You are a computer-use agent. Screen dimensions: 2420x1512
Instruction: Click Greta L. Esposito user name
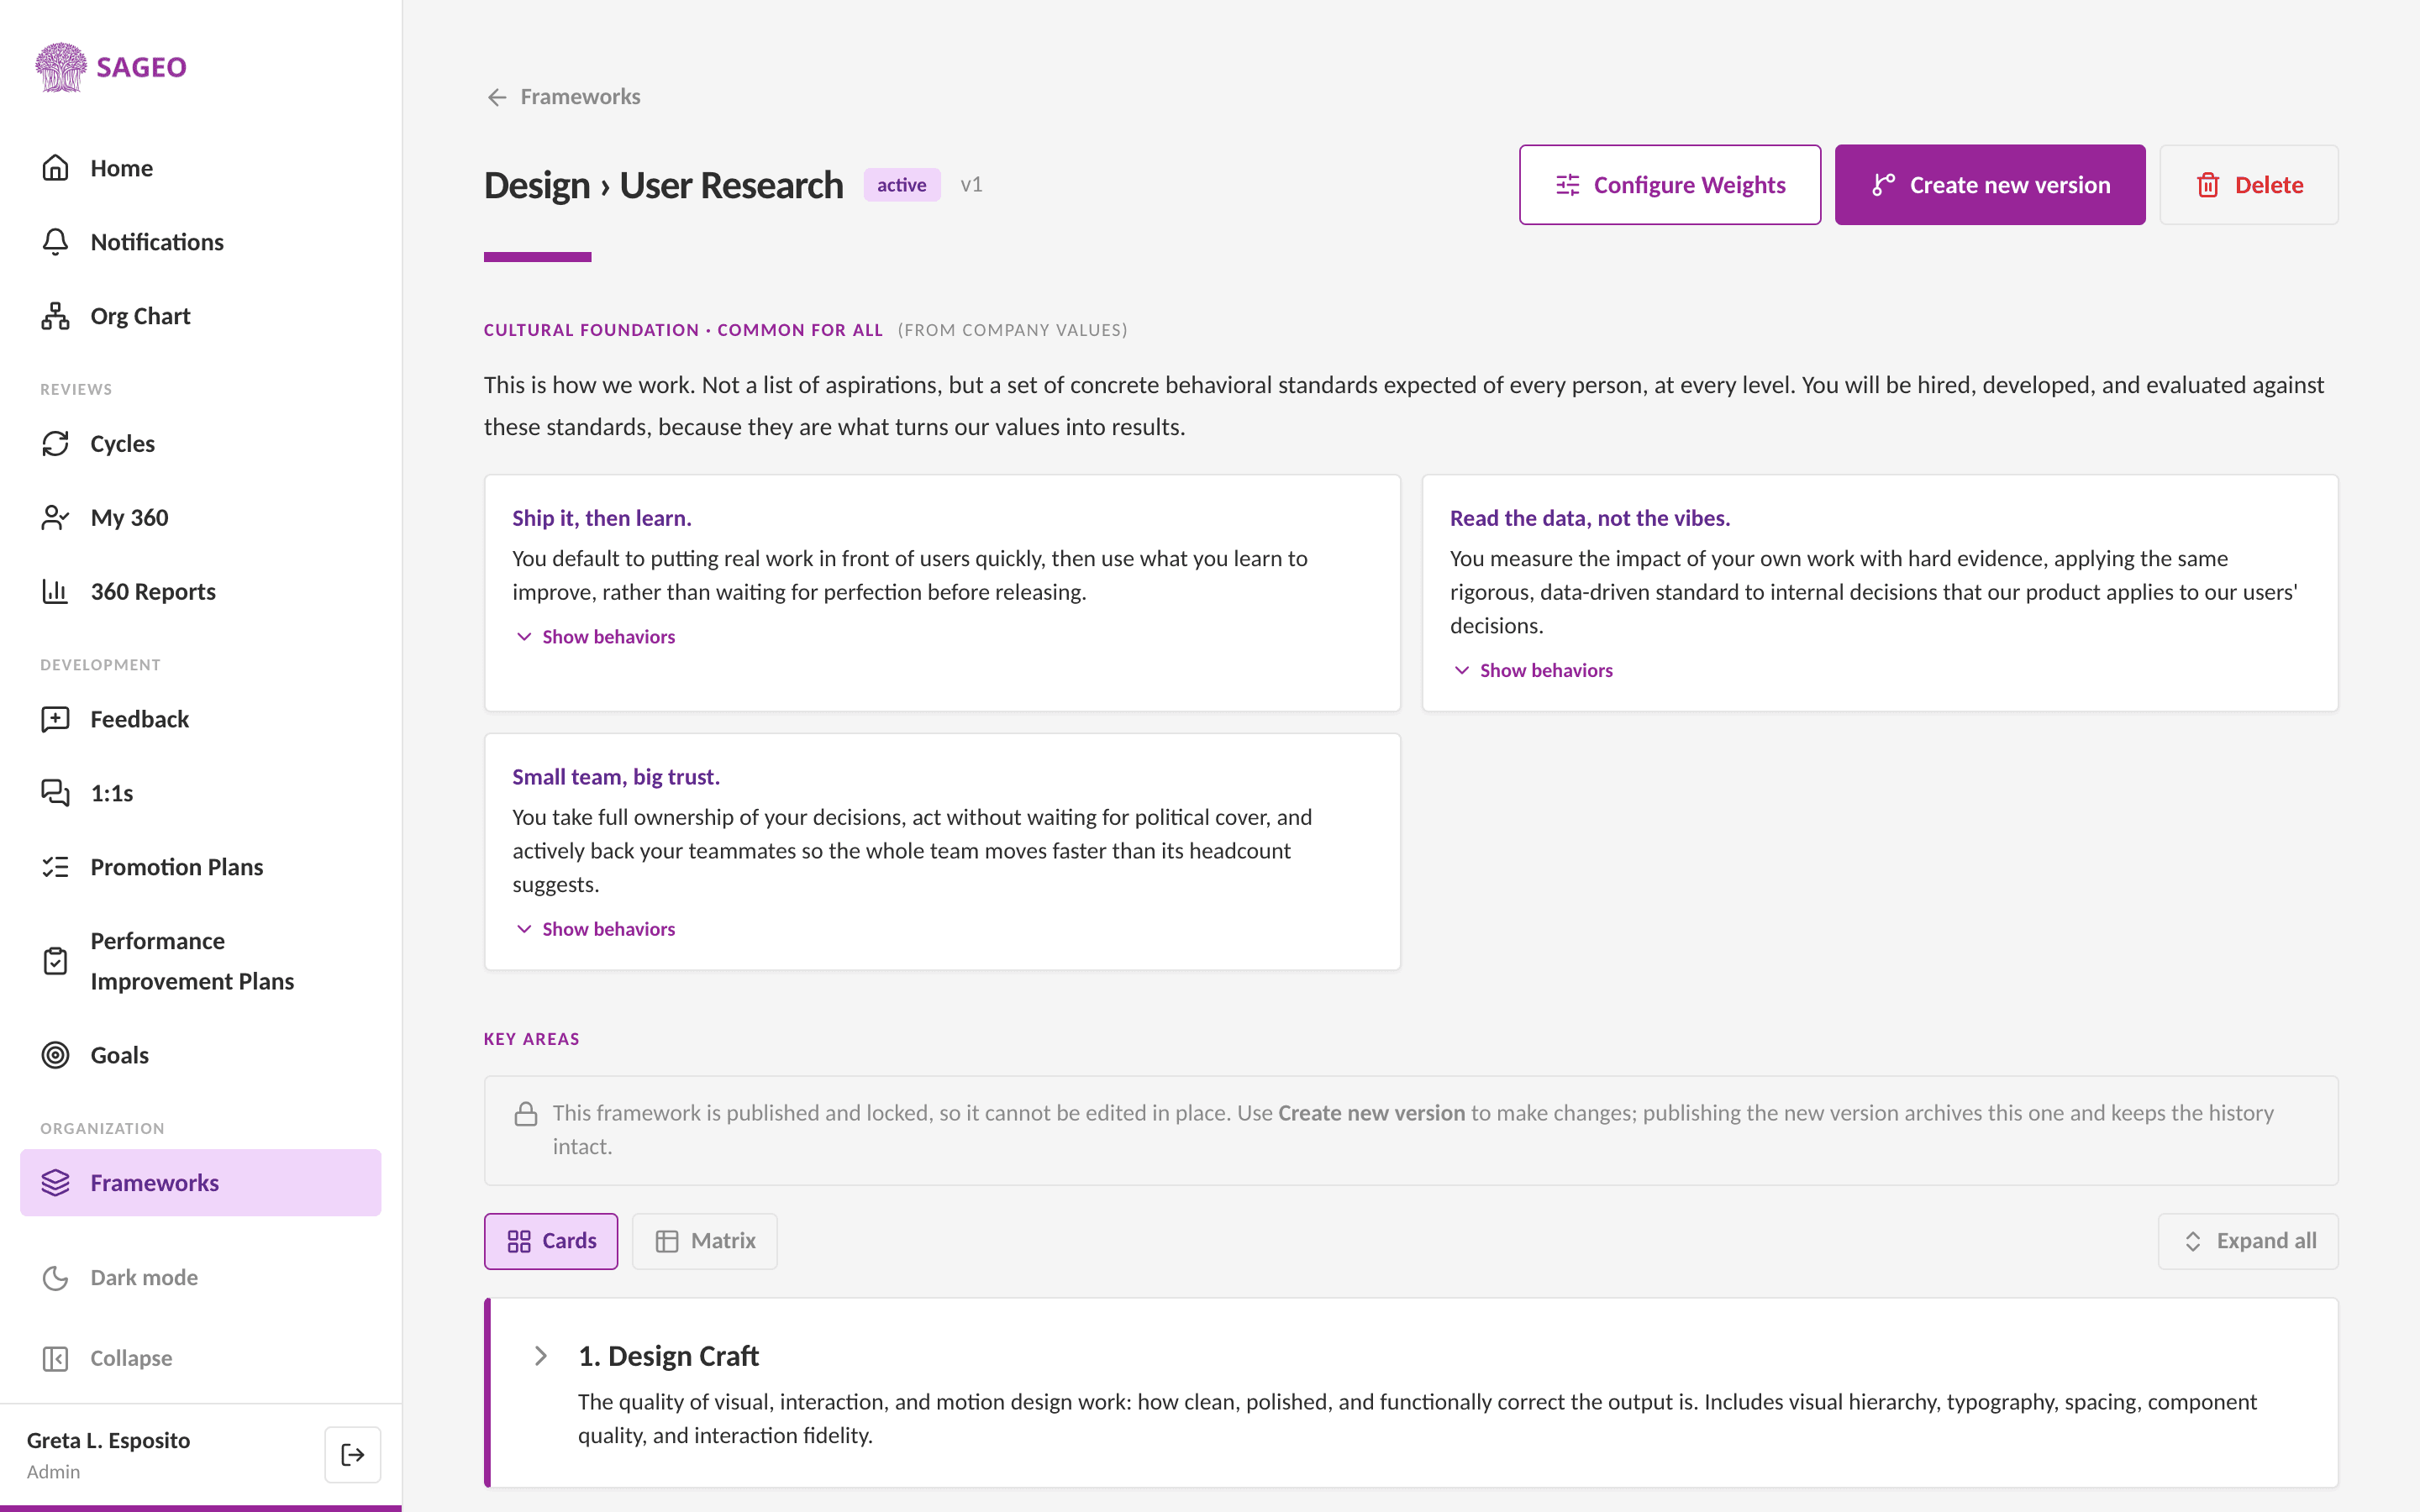point(108,1440)
